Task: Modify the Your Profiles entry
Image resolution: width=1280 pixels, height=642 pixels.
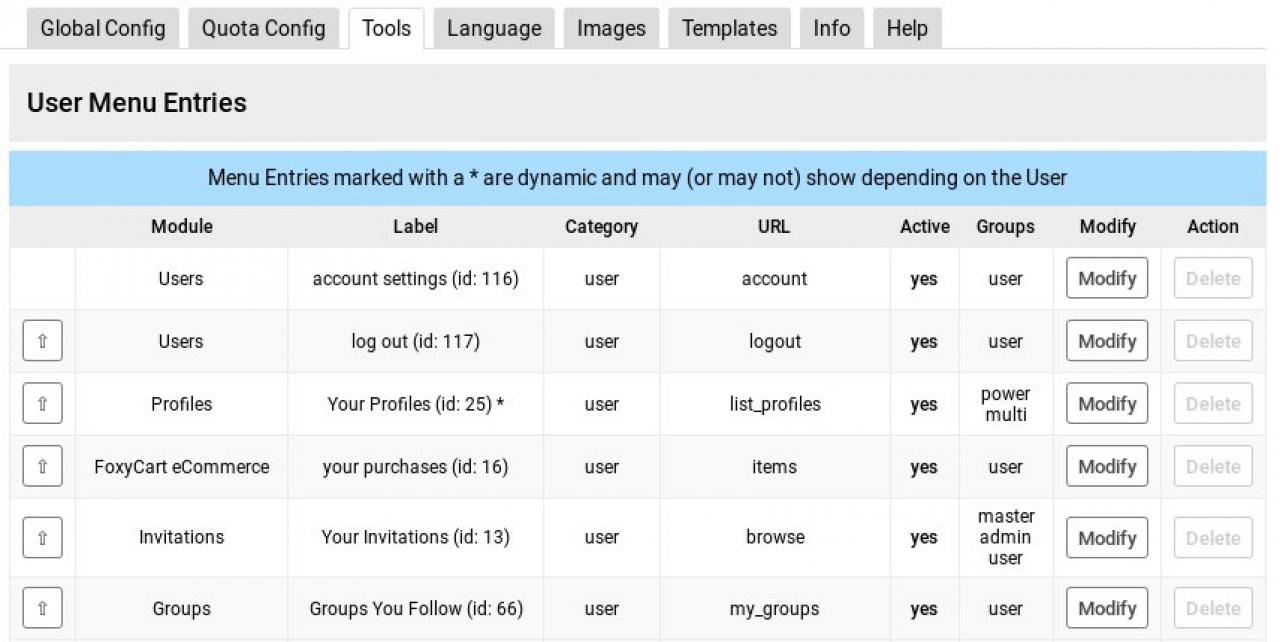Action: [x=1107, y=404]
